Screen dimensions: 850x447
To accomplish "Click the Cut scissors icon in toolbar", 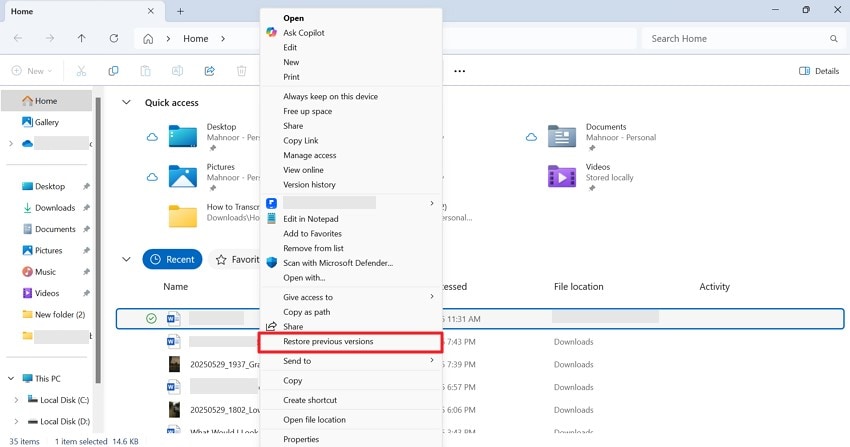I will pyautogui.click(x=81, y=71).
